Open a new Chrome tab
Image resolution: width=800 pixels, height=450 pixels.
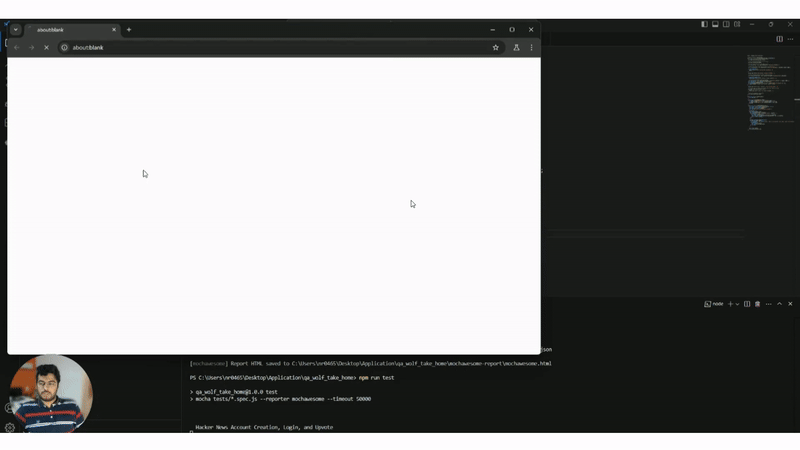[129, 30]
